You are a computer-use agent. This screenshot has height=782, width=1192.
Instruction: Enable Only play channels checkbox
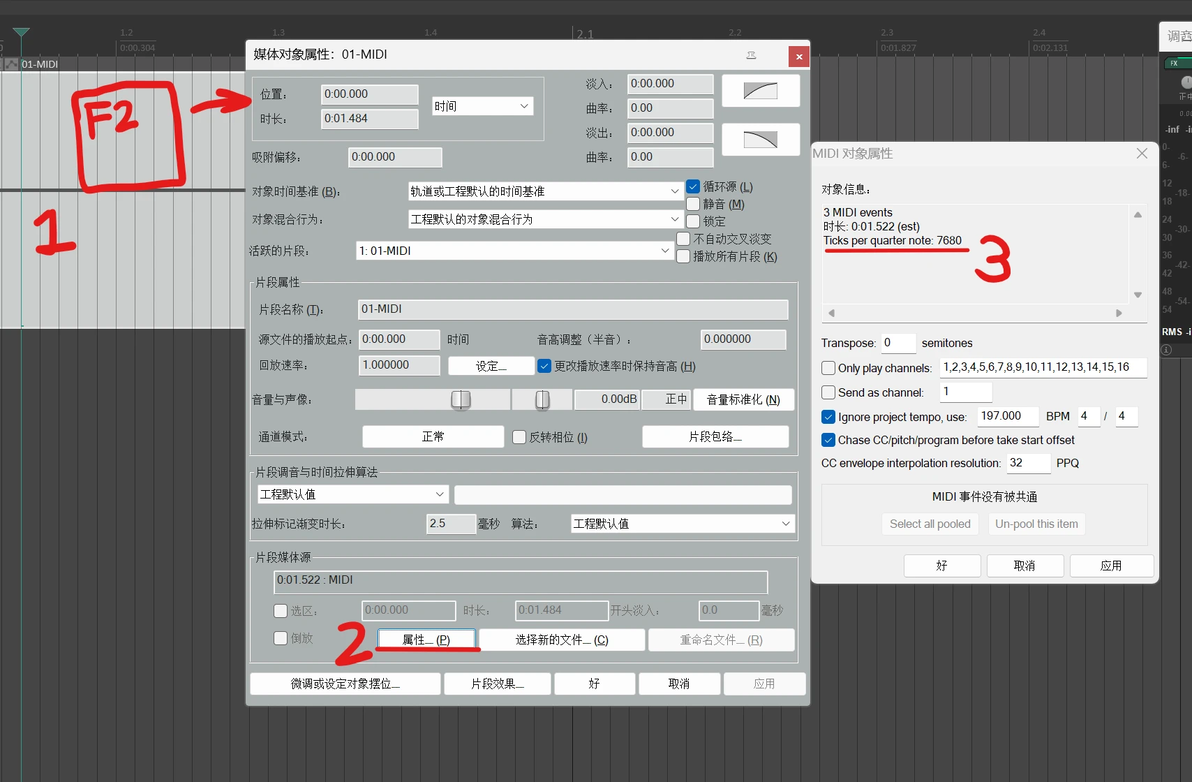coord(829,368)
